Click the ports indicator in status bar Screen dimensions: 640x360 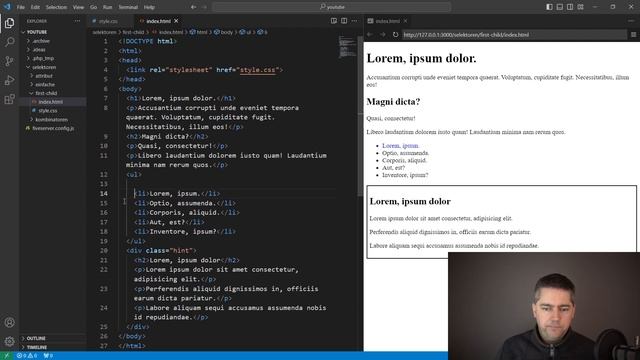48,356
